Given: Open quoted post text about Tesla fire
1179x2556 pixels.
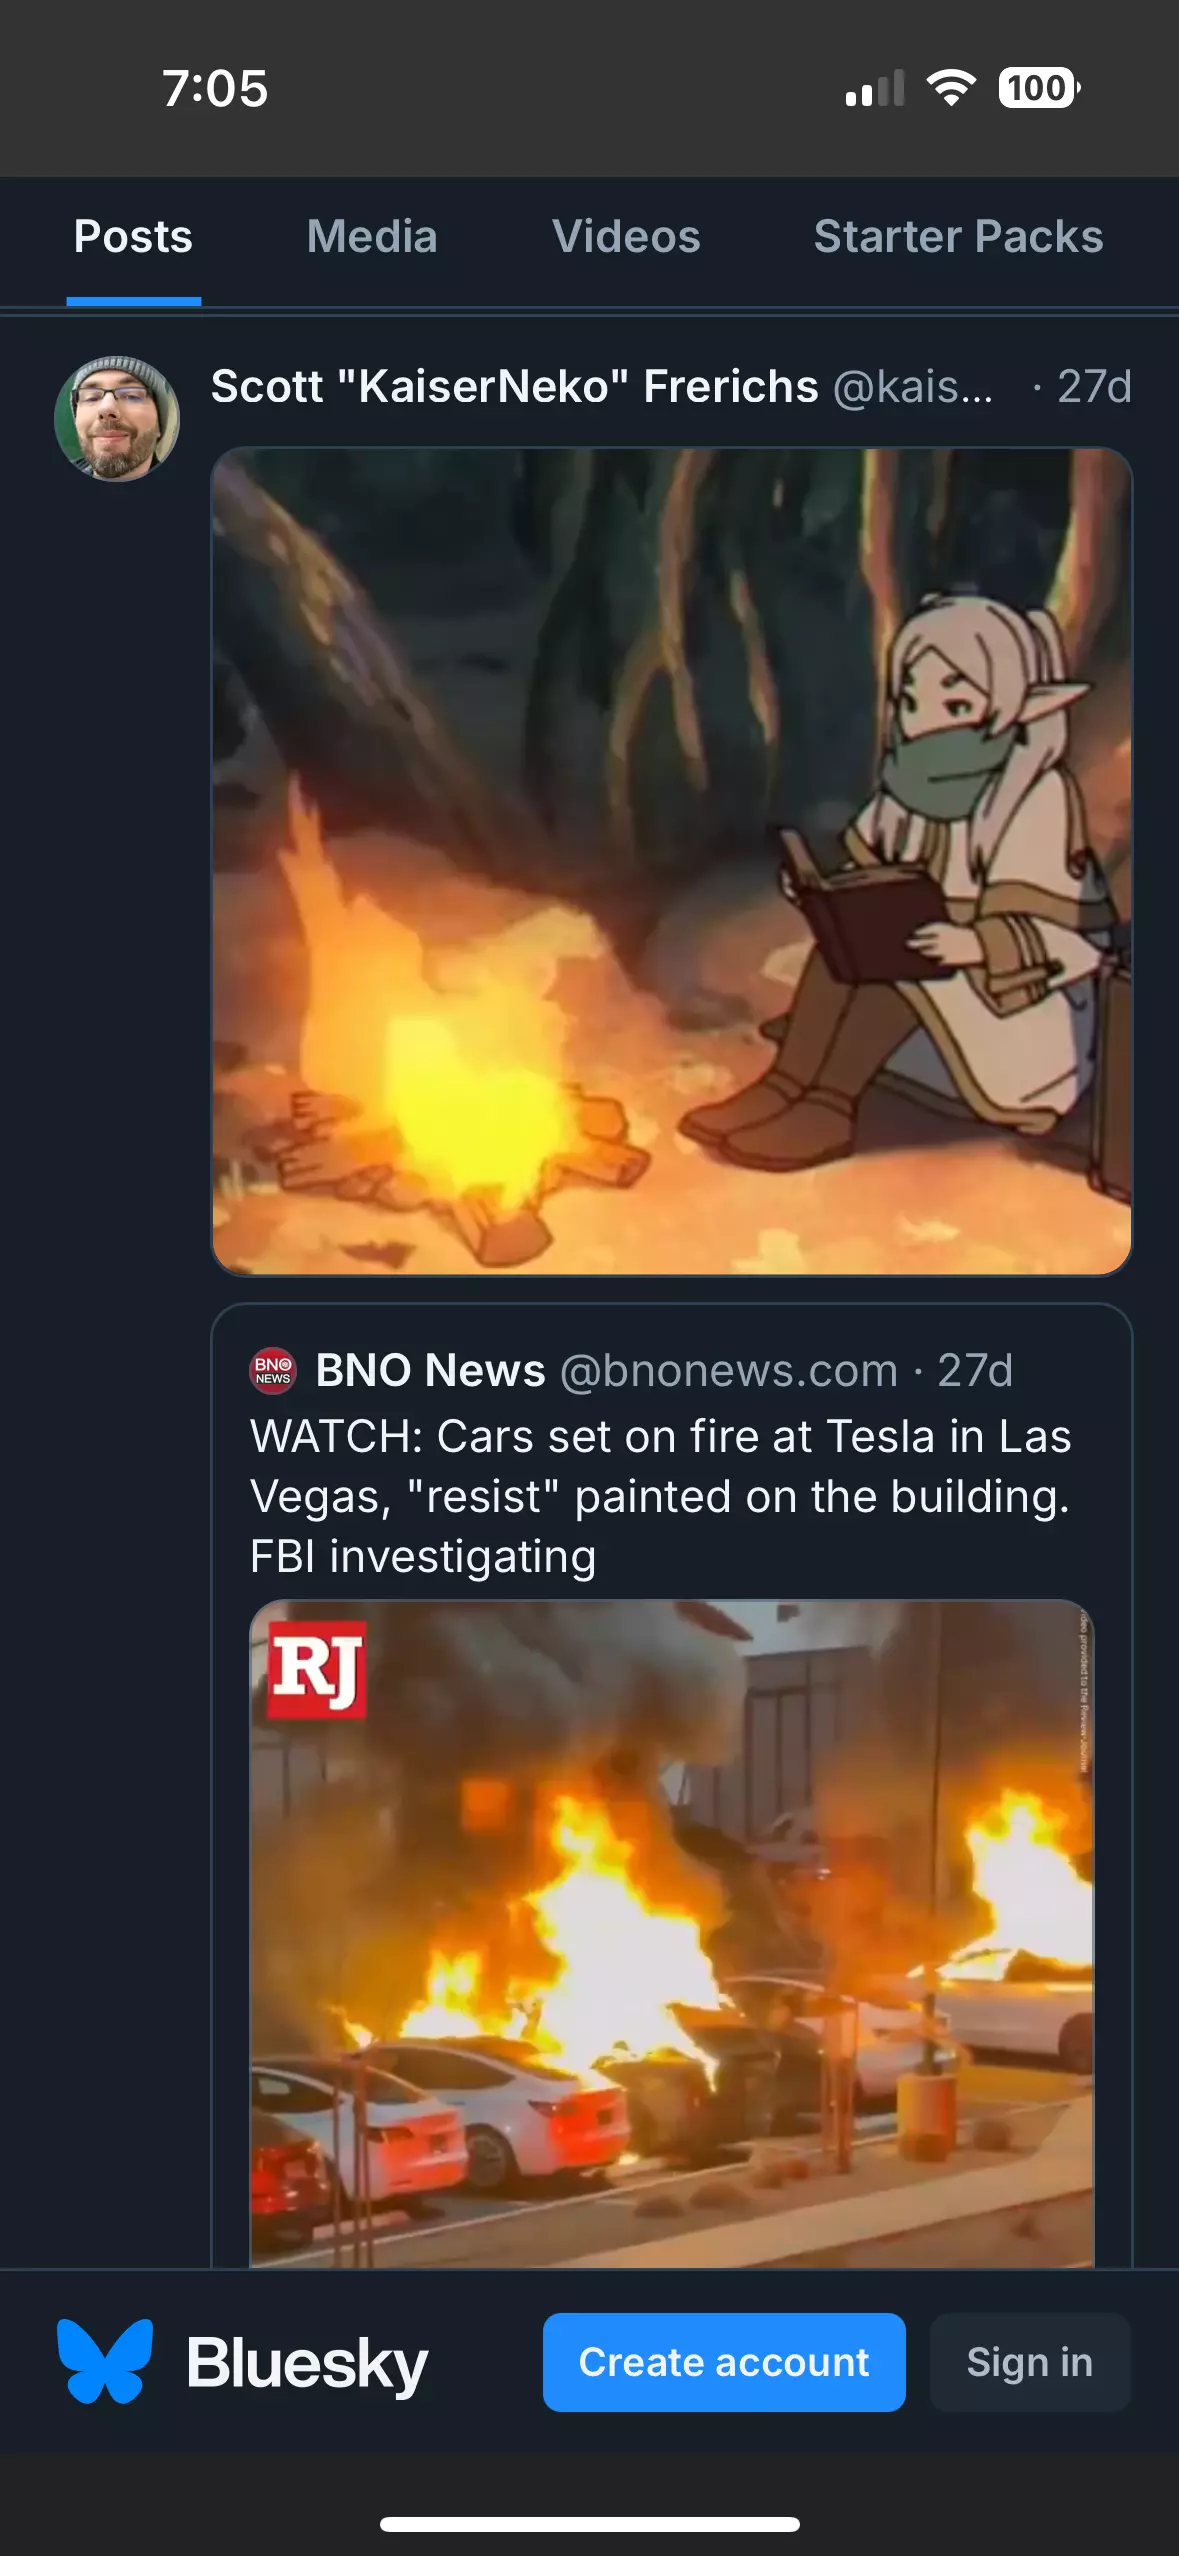Looking at the screenshot, I should pos(660,1497).
